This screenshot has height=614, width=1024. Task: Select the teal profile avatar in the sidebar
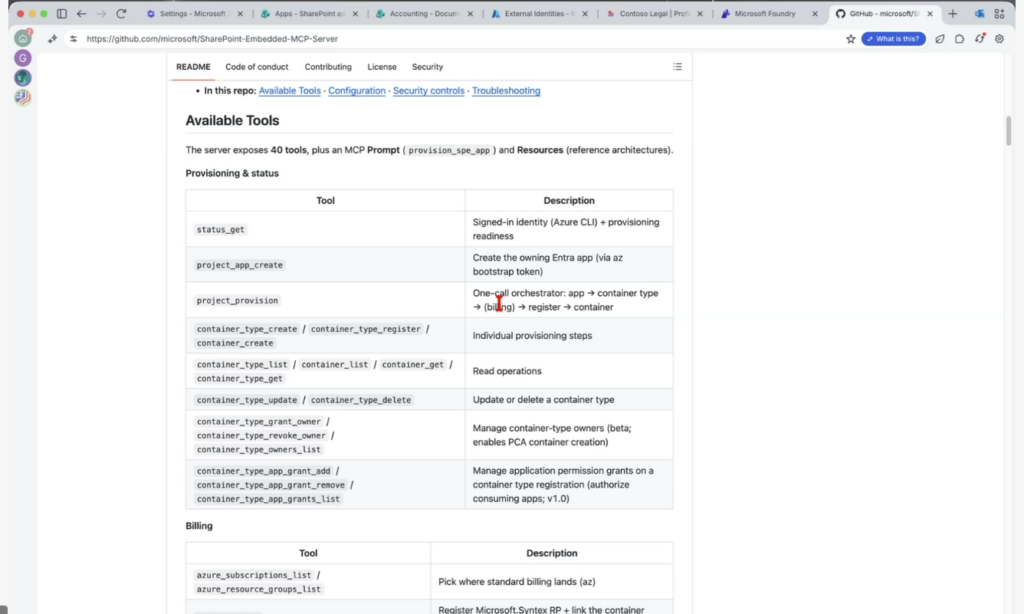click(x=23, y=78)
